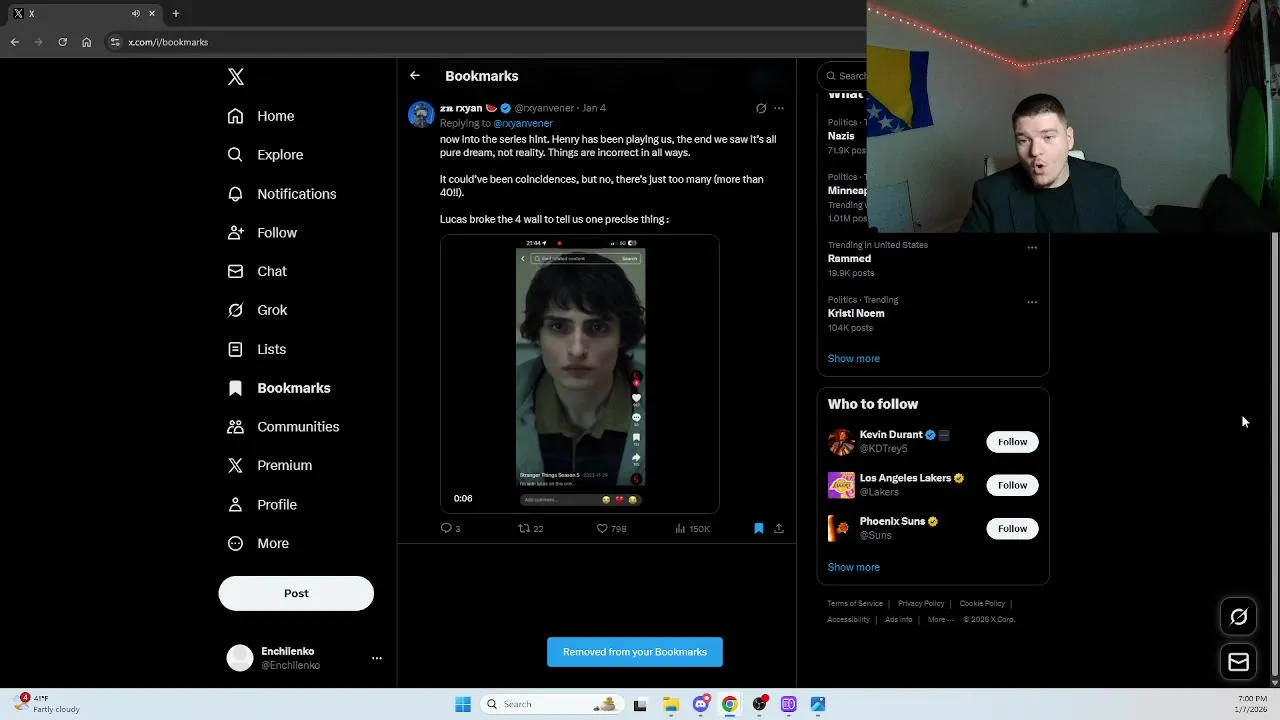This screenshot has height=720, width=1280.
Task: Open Notifications bell icon
Action: pos(235,194)
